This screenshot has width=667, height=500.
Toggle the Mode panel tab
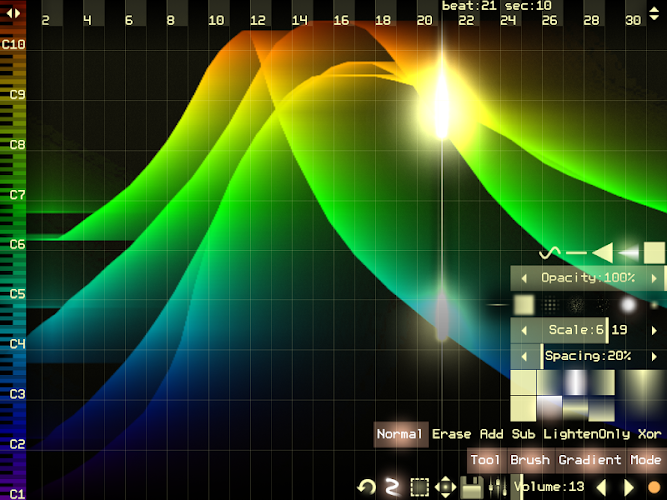tap(645, 460)
